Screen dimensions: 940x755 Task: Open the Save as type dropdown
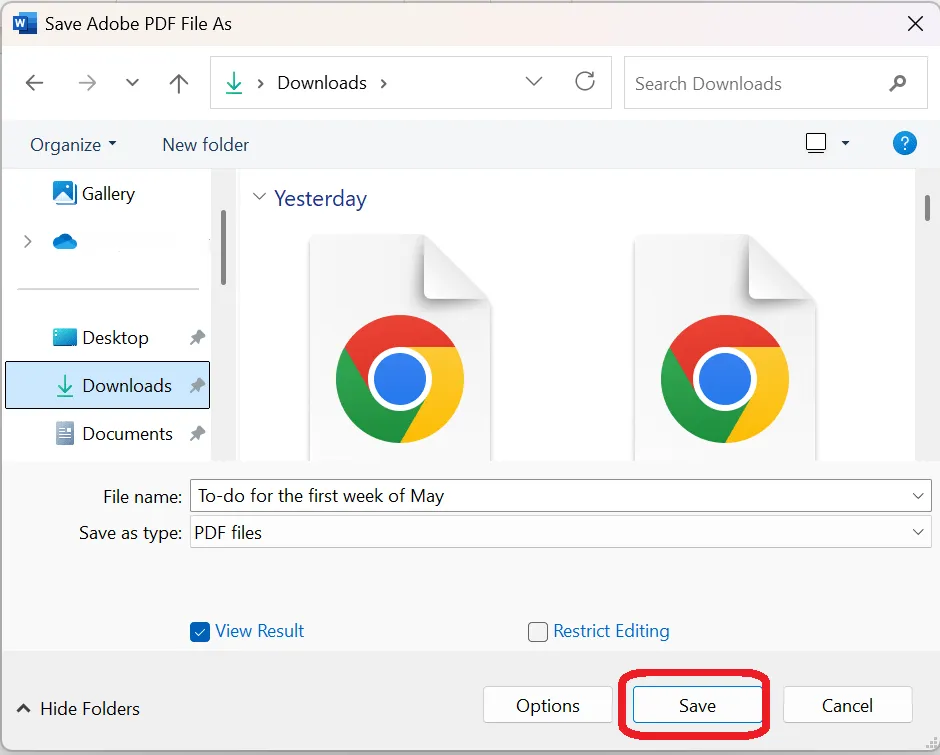[x=918, y=532]
